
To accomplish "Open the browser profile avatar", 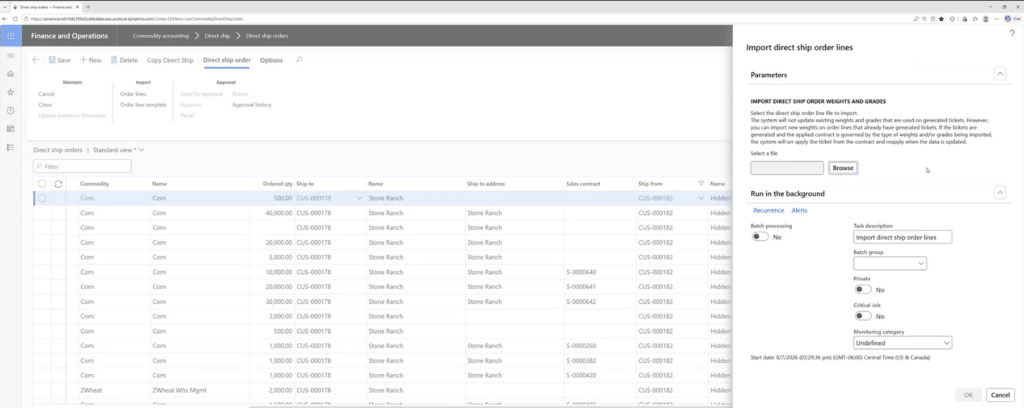I will coord(985,19).
